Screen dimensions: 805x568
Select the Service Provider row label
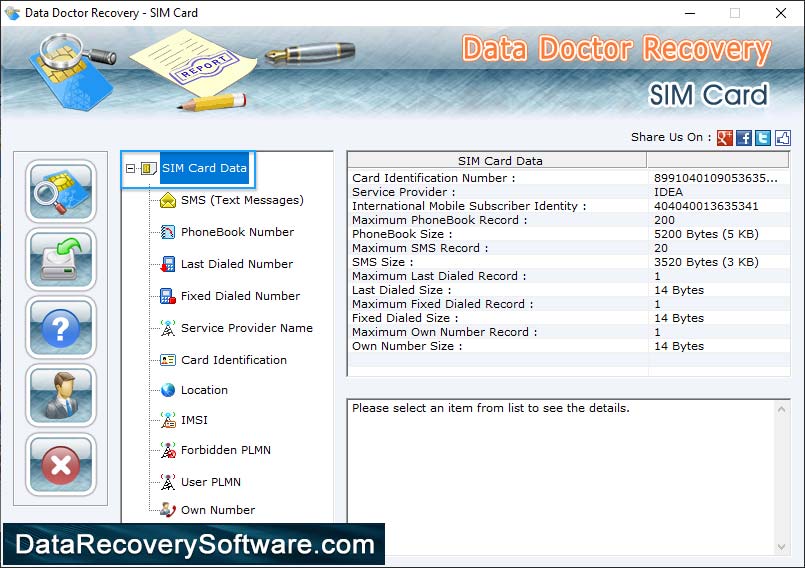(404, 192)
